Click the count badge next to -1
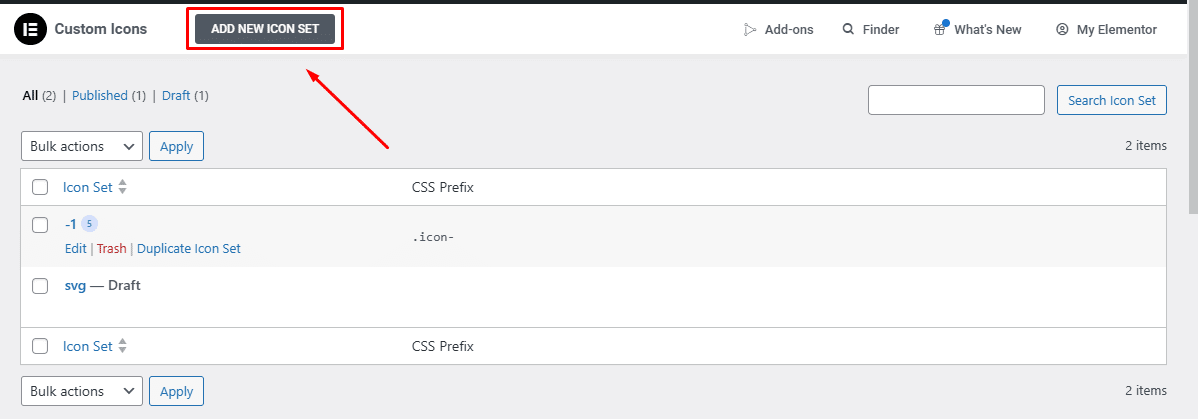 click(89, 224)
